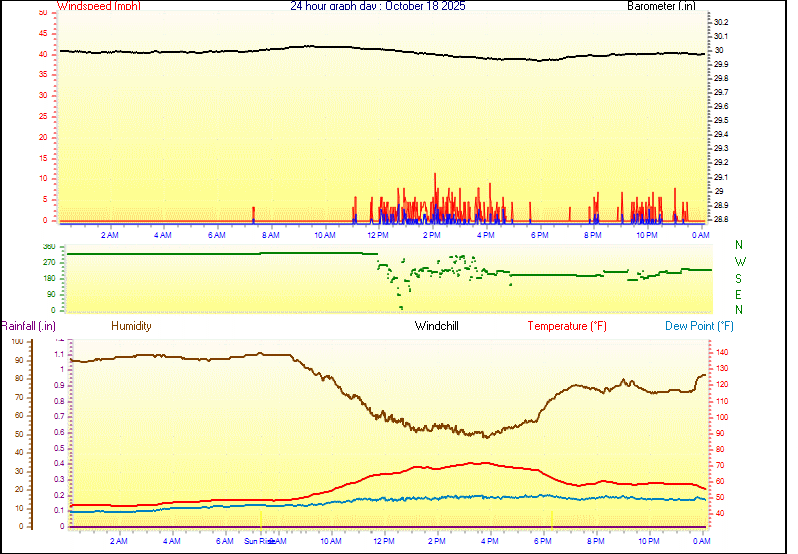Click the 24 hour graph date title
Viewport: 798px width, 554px height.
tap(377, 6)
